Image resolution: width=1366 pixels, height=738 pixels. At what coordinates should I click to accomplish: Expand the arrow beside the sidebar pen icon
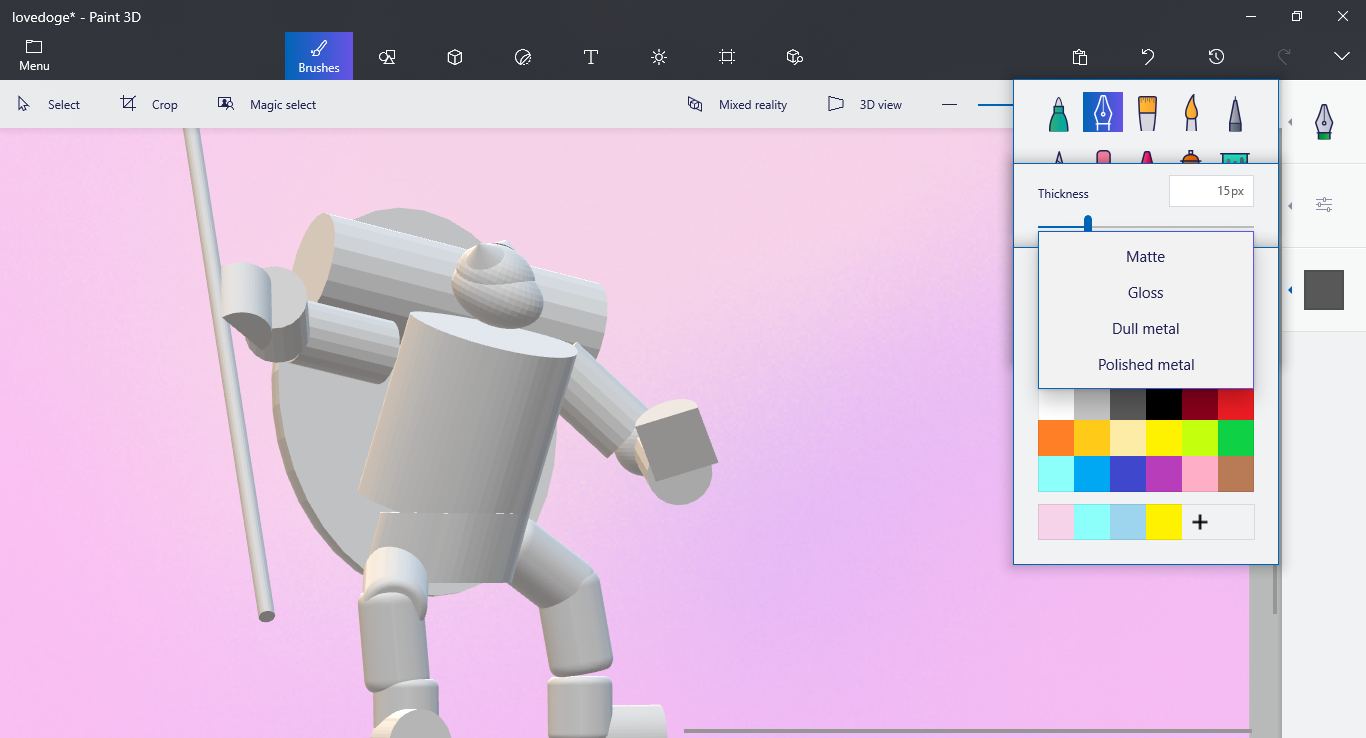pos(1290,122)
